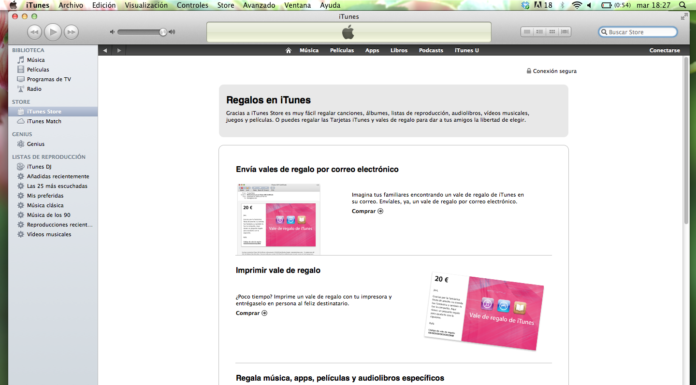The width and height of the screenshot is (696, 385).
Task: Open the Mis preferidas playlist
Action: (x=53, y=196)
